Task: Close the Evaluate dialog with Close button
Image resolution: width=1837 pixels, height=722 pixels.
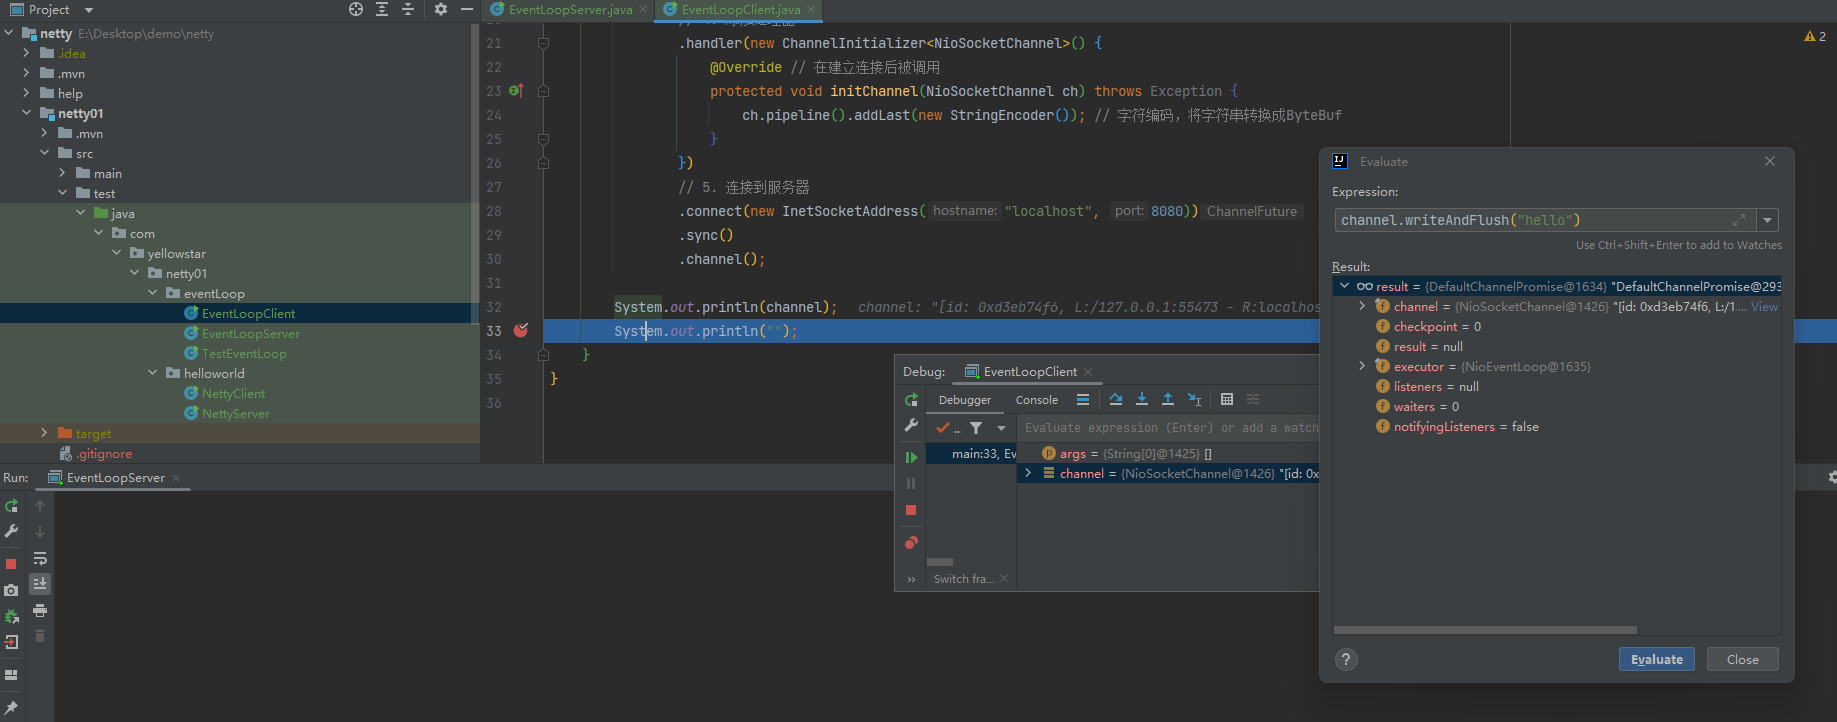Action: click(1742, 659)
